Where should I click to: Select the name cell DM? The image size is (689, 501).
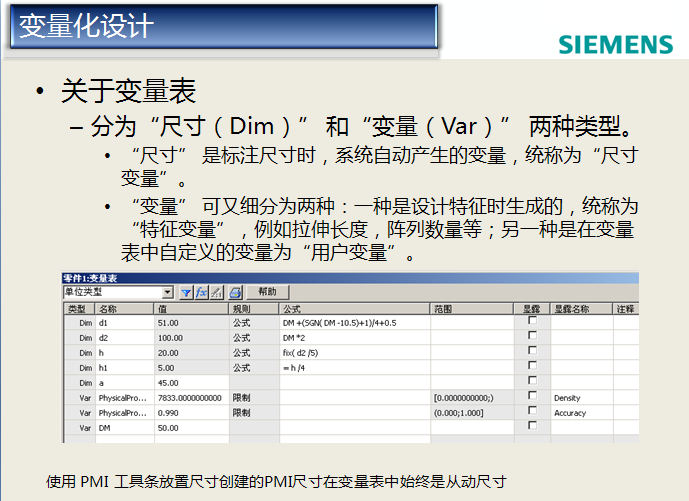(124, 428)
